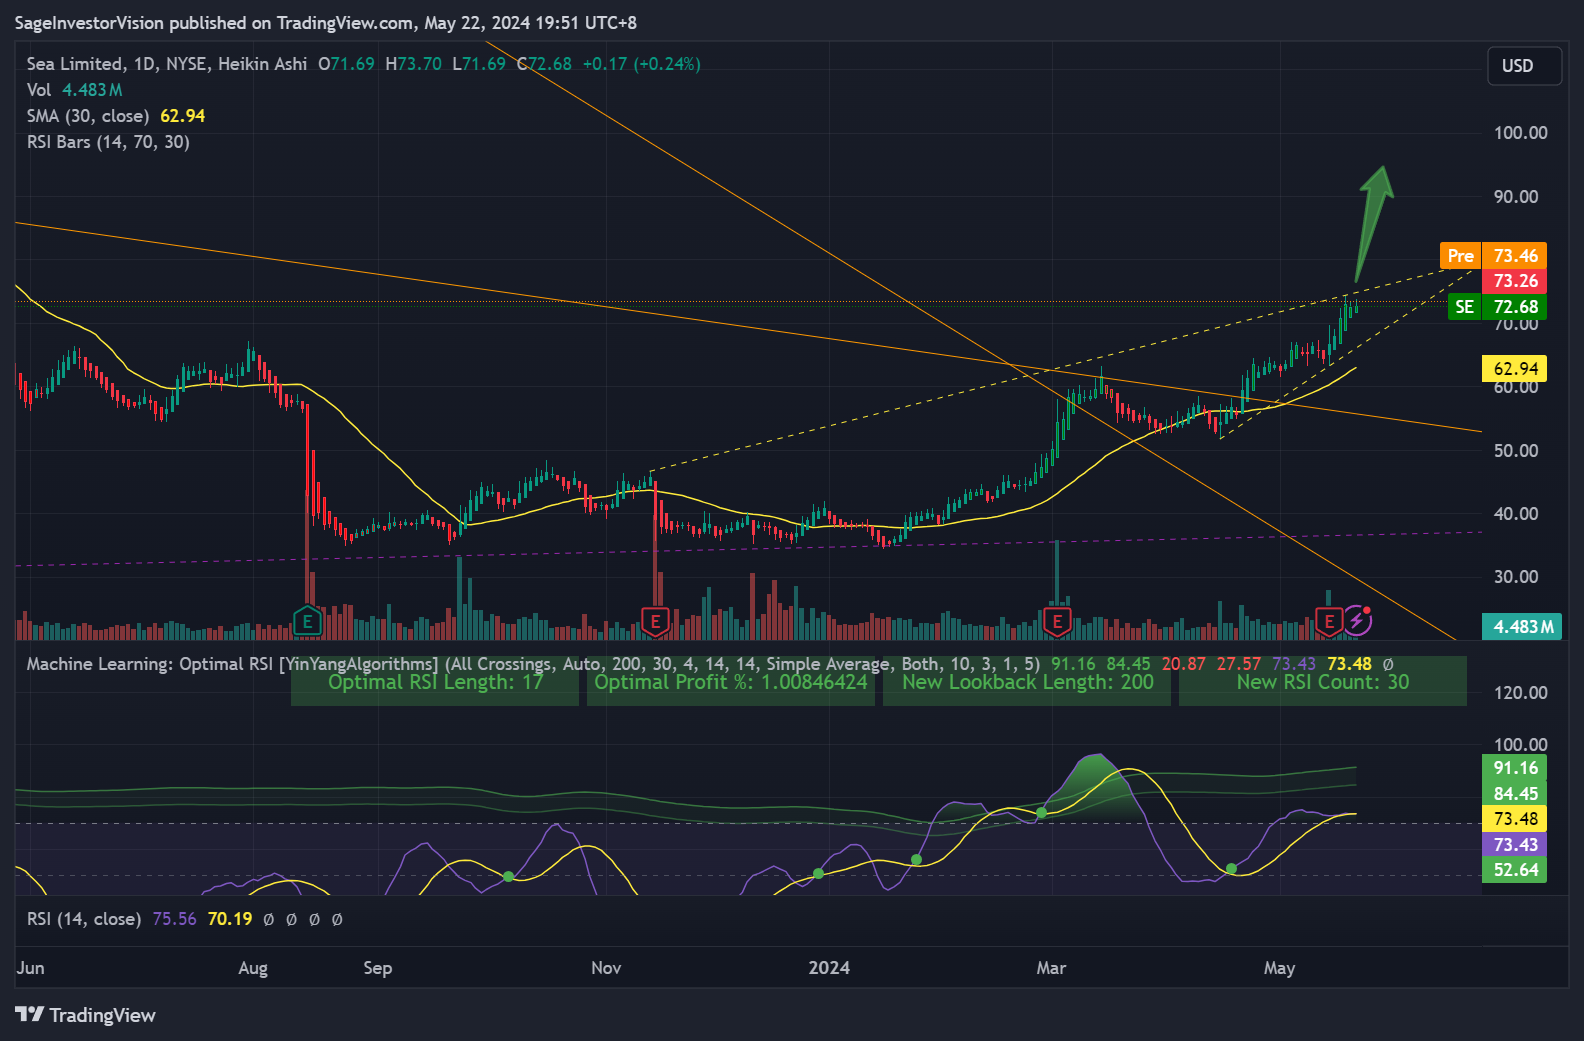Click the Mar label on time axis
The height and width of the screenshot is (1041, 1584).
[1051, 968]
